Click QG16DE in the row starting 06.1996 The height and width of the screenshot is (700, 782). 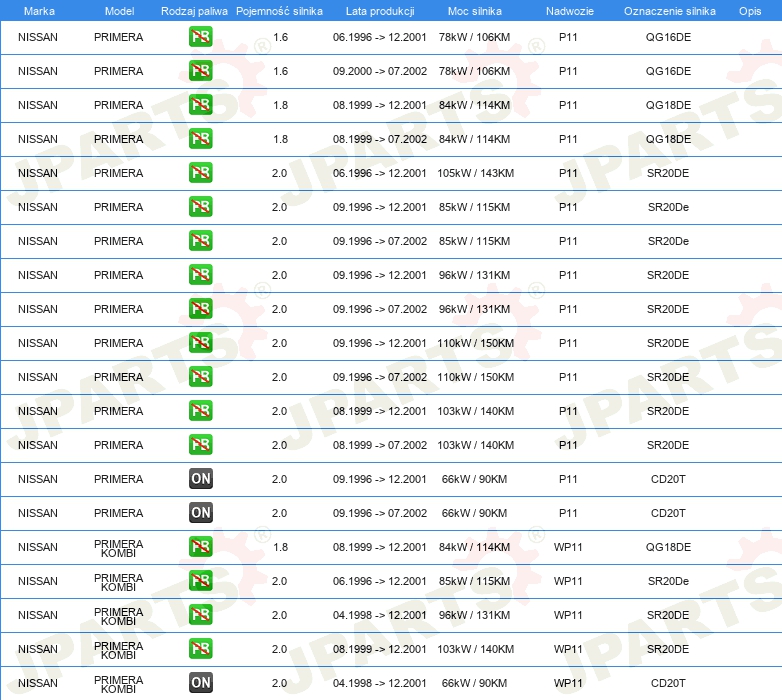[668, 37]
